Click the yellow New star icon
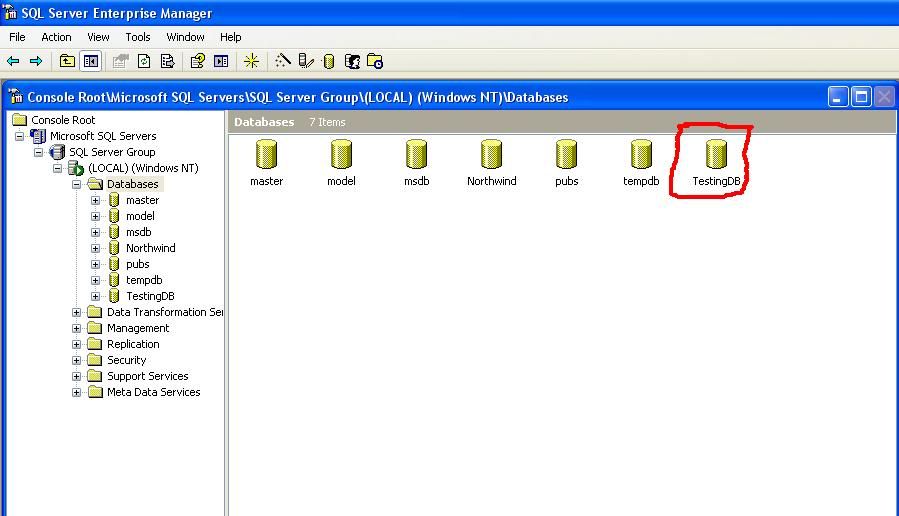This screenshot has height=516, width=899. click(x=251, y=61)
